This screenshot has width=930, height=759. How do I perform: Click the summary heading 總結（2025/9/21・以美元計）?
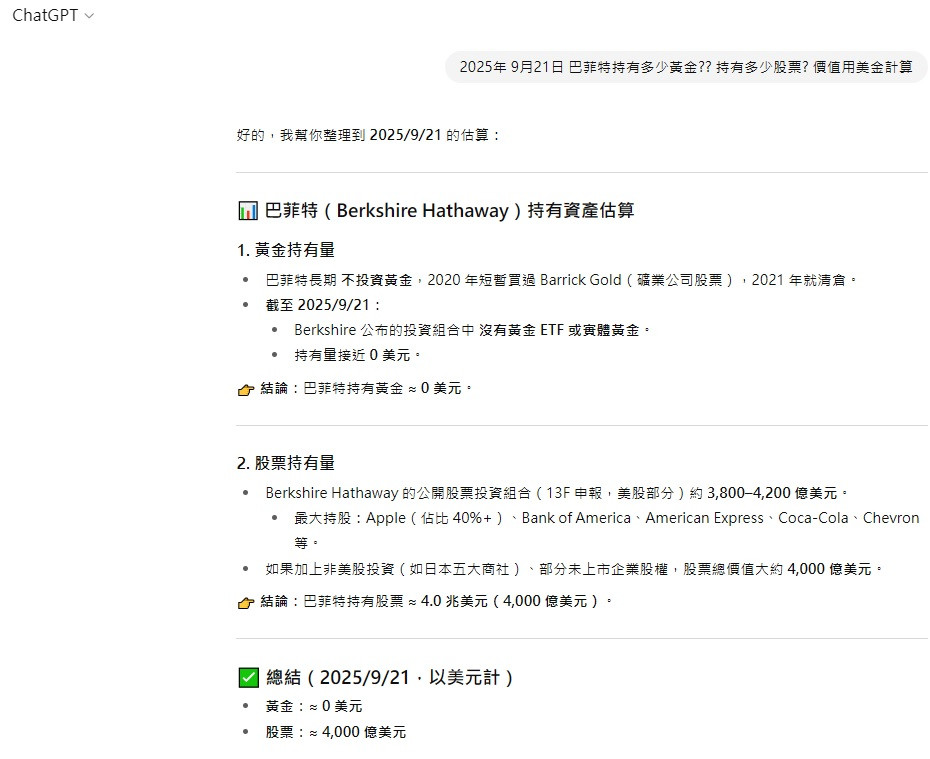pyautogui.click(x=390, y=677)
